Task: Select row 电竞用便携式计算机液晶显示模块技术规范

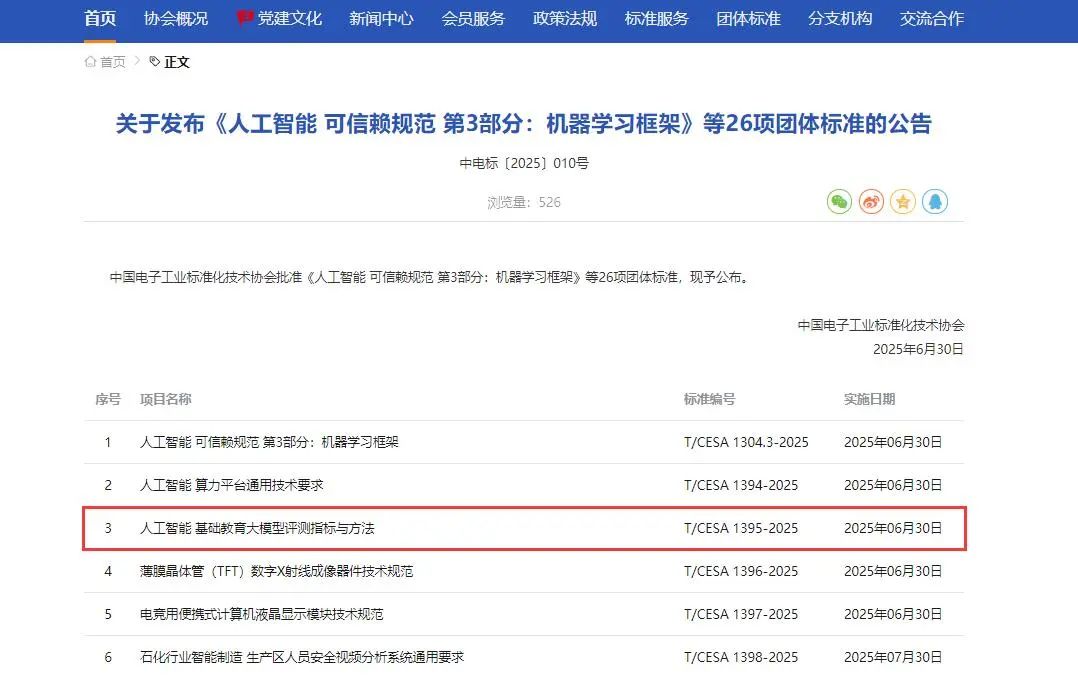Action: [524, 614]
